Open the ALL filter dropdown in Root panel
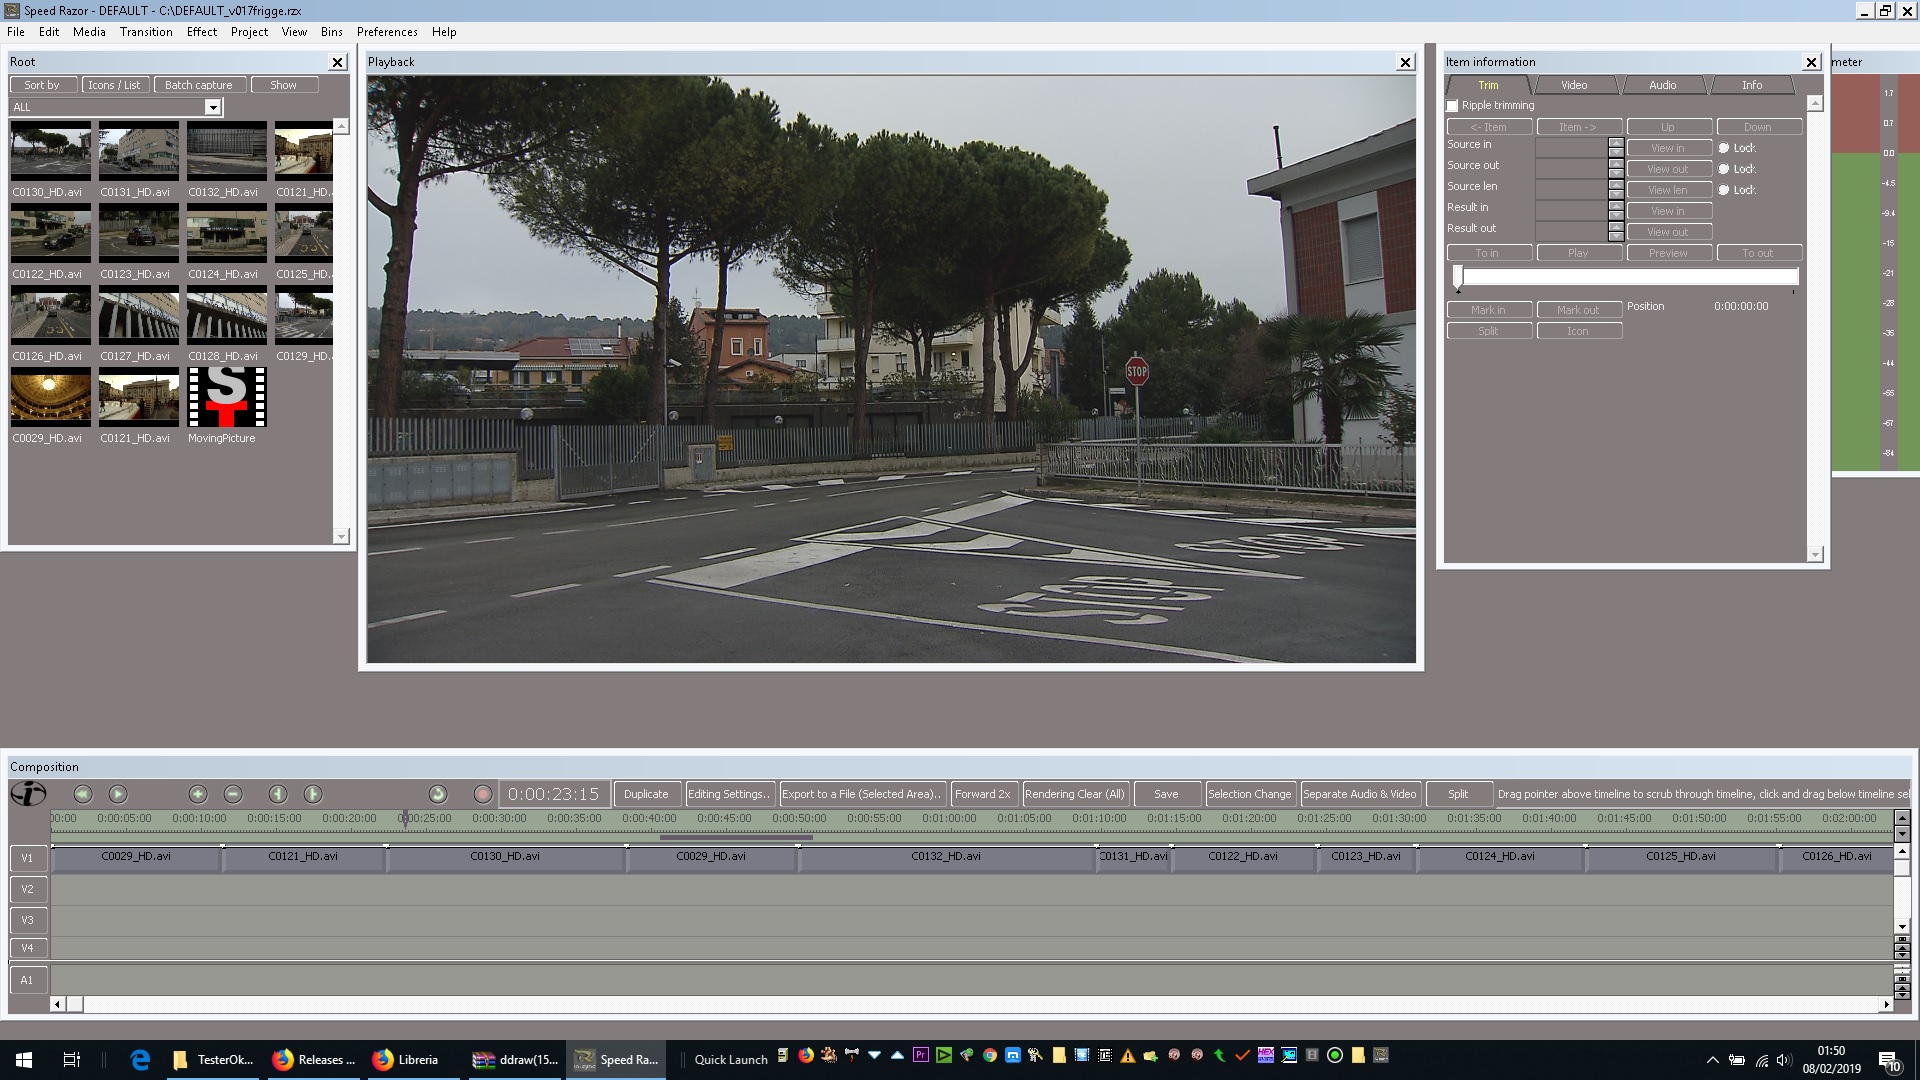This screenshot has height=1080, width=1920. pos(213,107)
